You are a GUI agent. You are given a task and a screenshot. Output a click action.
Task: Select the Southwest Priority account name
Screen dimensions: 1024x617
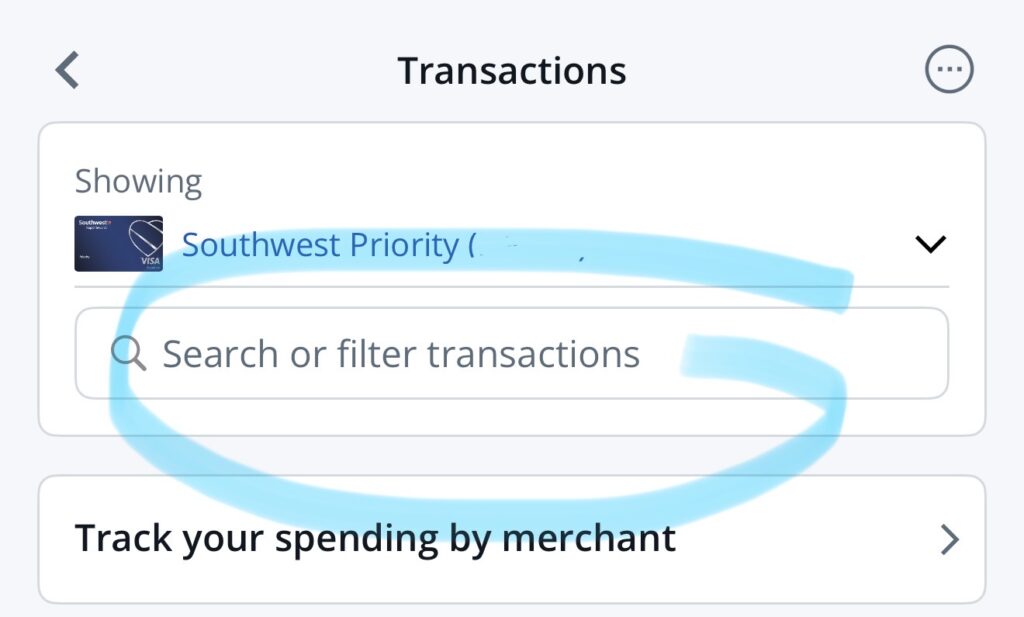[320, 245]
